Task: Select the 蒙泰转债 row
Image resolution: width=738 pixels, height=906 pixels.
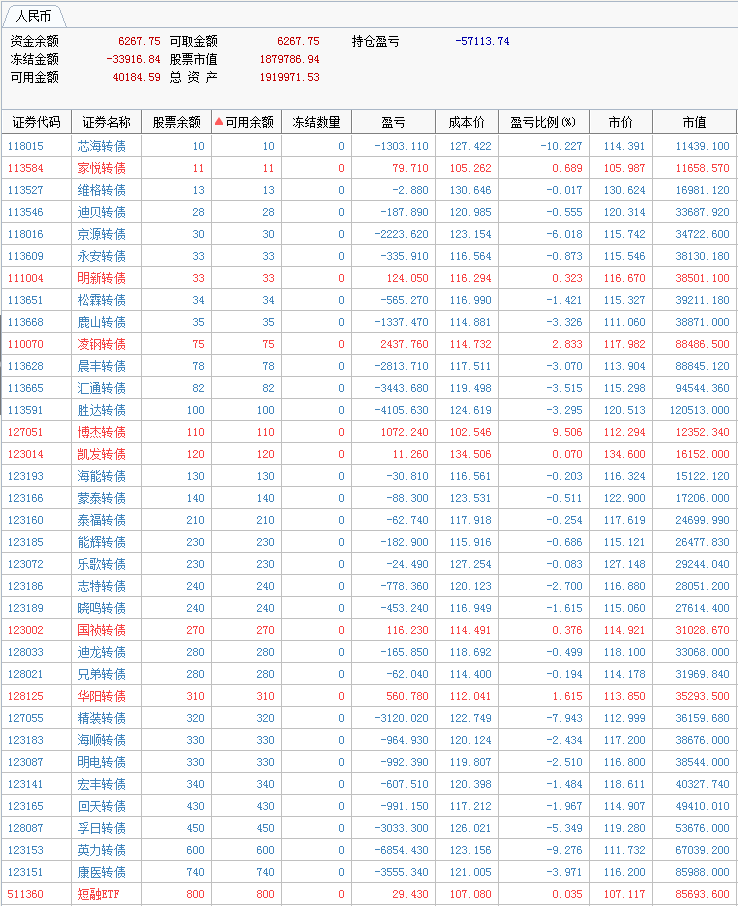Action: [x=369, y=498]
